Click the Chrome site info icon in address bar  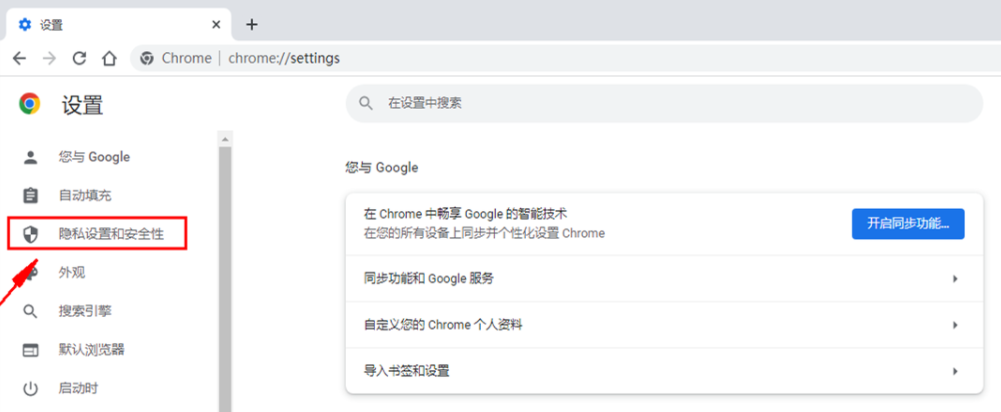click(147, 59)
